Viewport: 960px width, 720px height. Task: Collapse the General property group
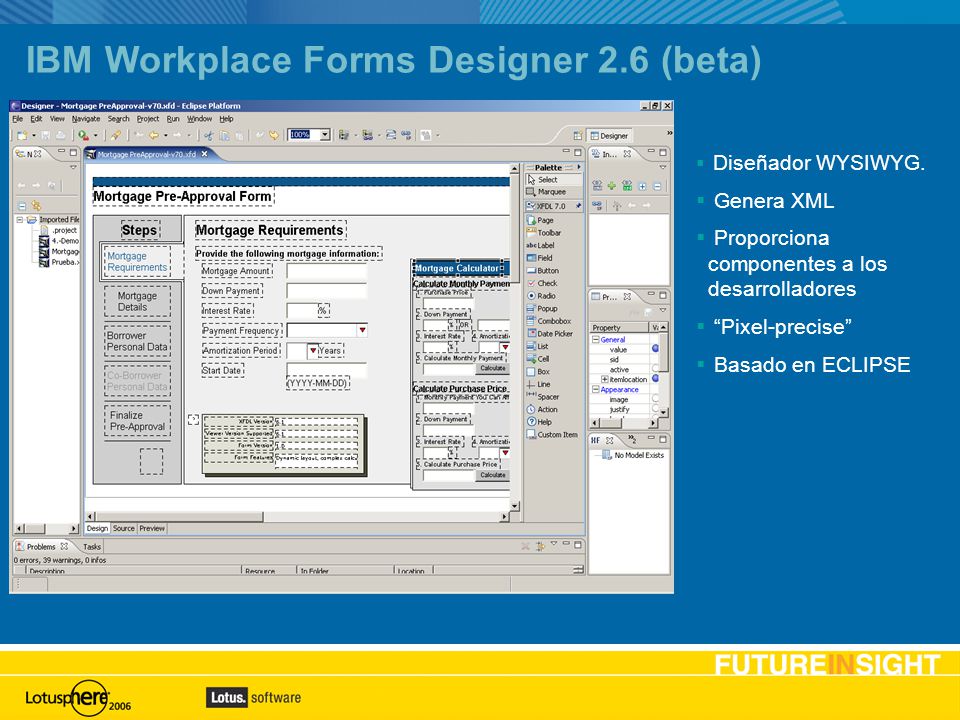click(595, 339)
